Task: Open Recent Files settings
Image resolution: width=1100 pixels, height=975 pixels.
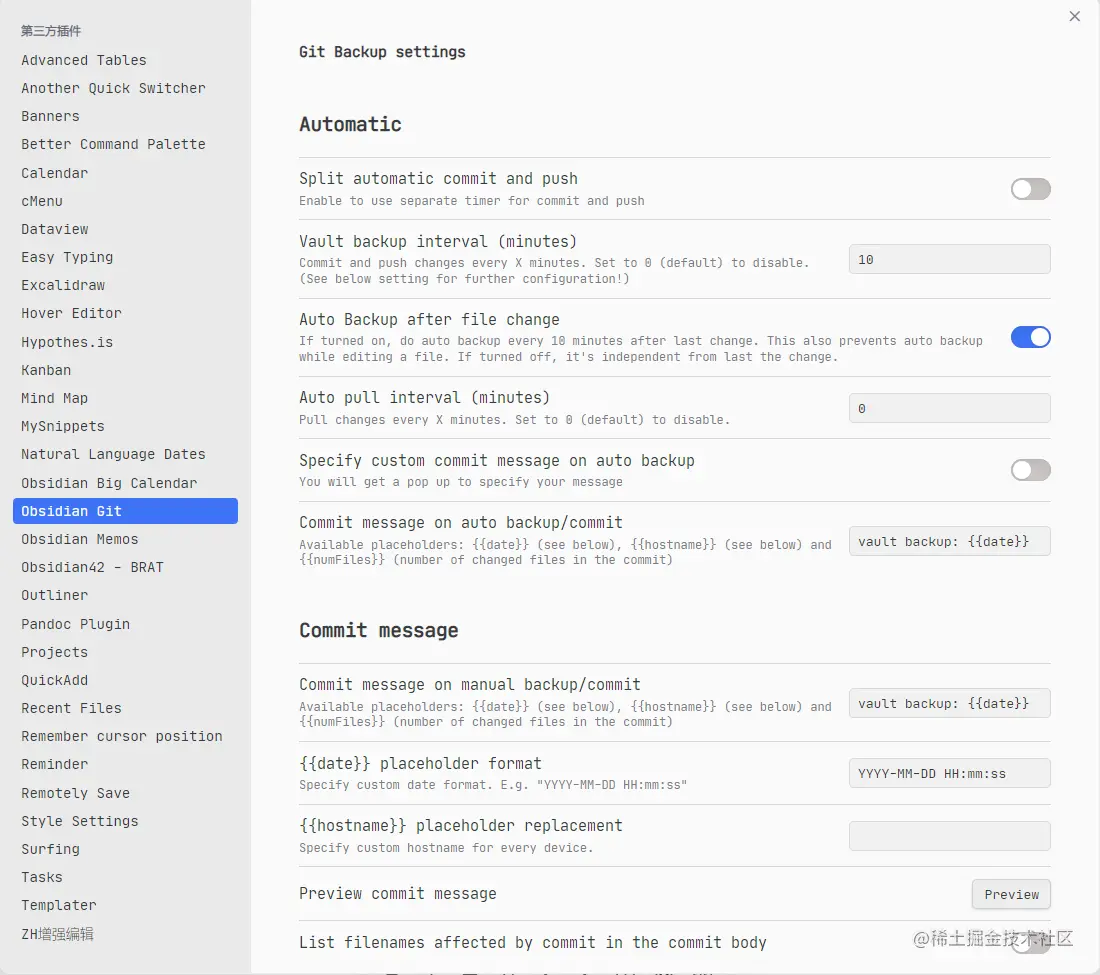Action: [125, 708]
